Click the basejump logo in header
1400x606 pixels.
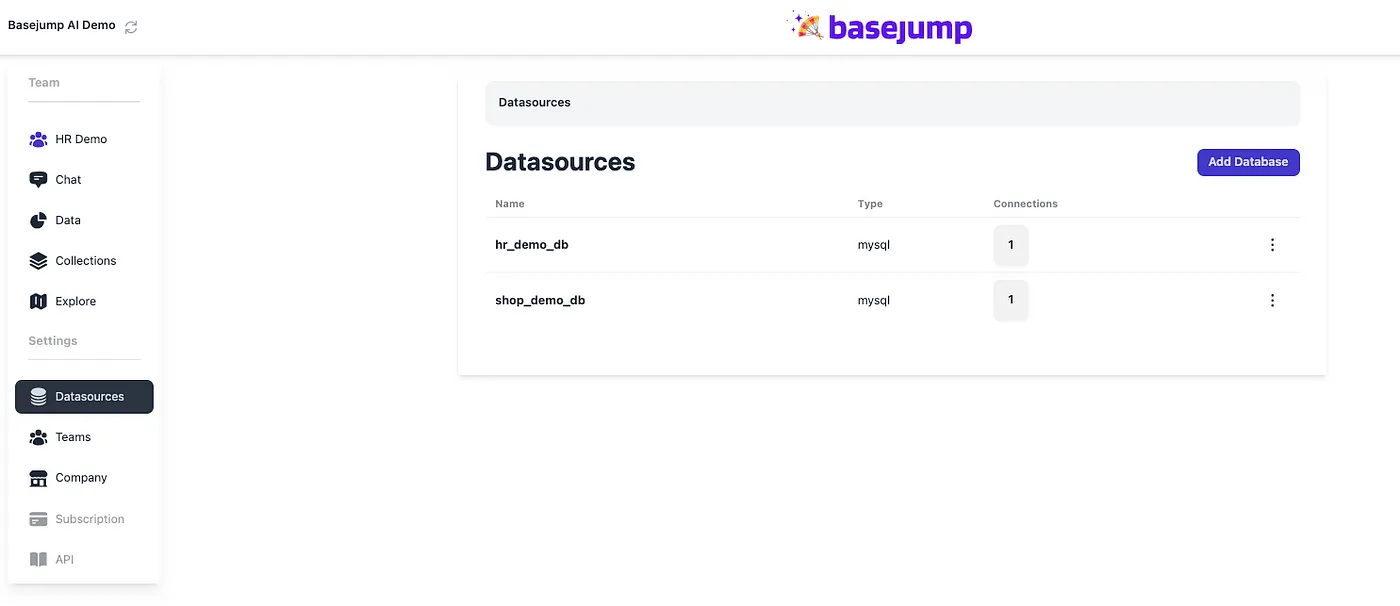click(x=880, y=27)
